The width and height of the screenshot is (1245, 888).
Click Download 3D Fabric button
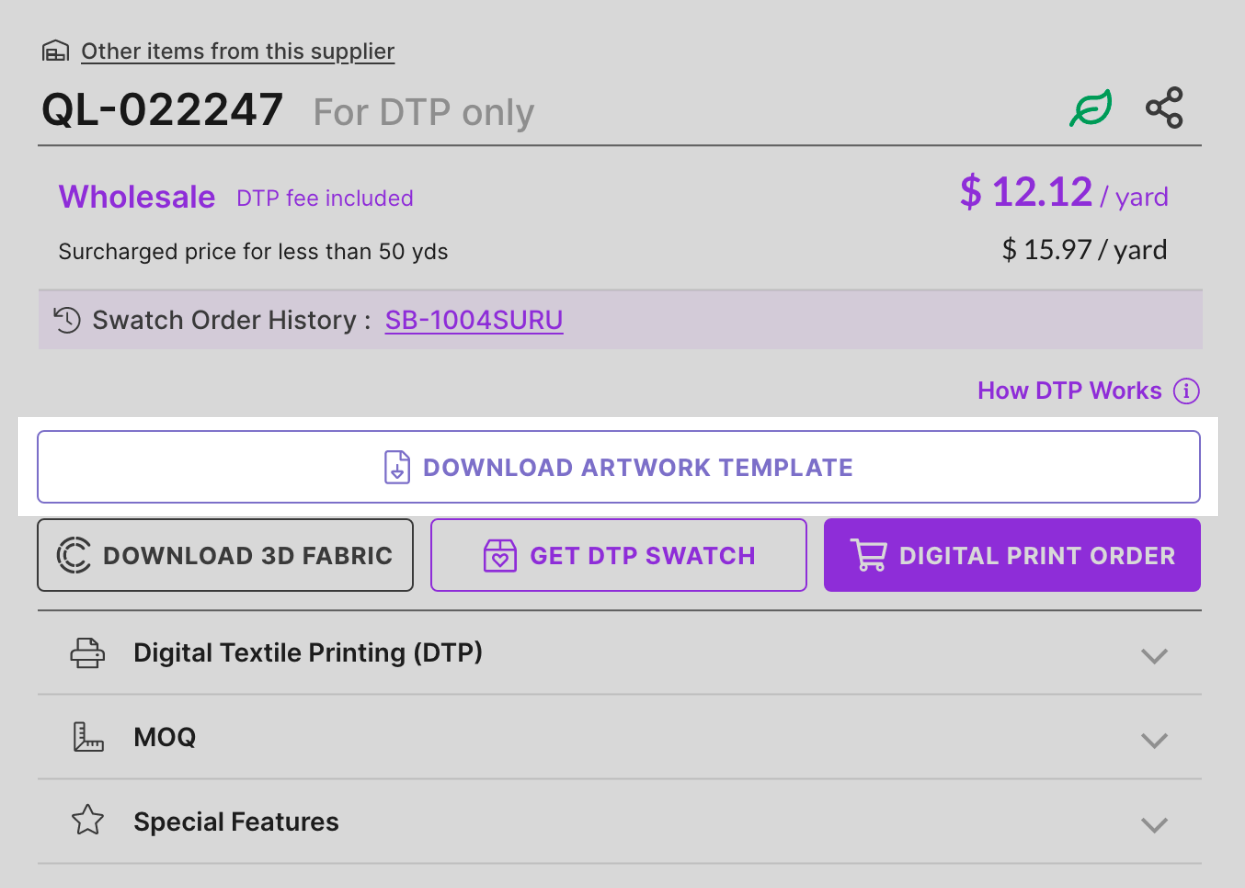225,555
